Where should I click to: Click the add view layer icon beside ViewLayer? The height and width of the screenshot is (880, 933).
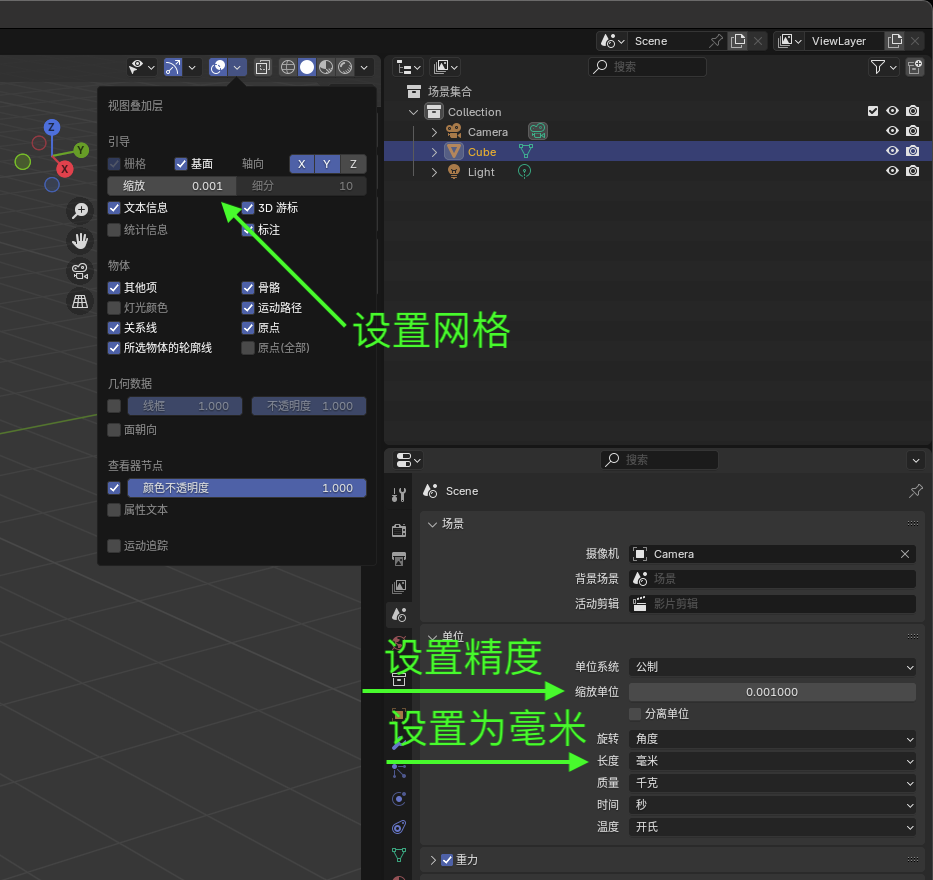(895, 41)
